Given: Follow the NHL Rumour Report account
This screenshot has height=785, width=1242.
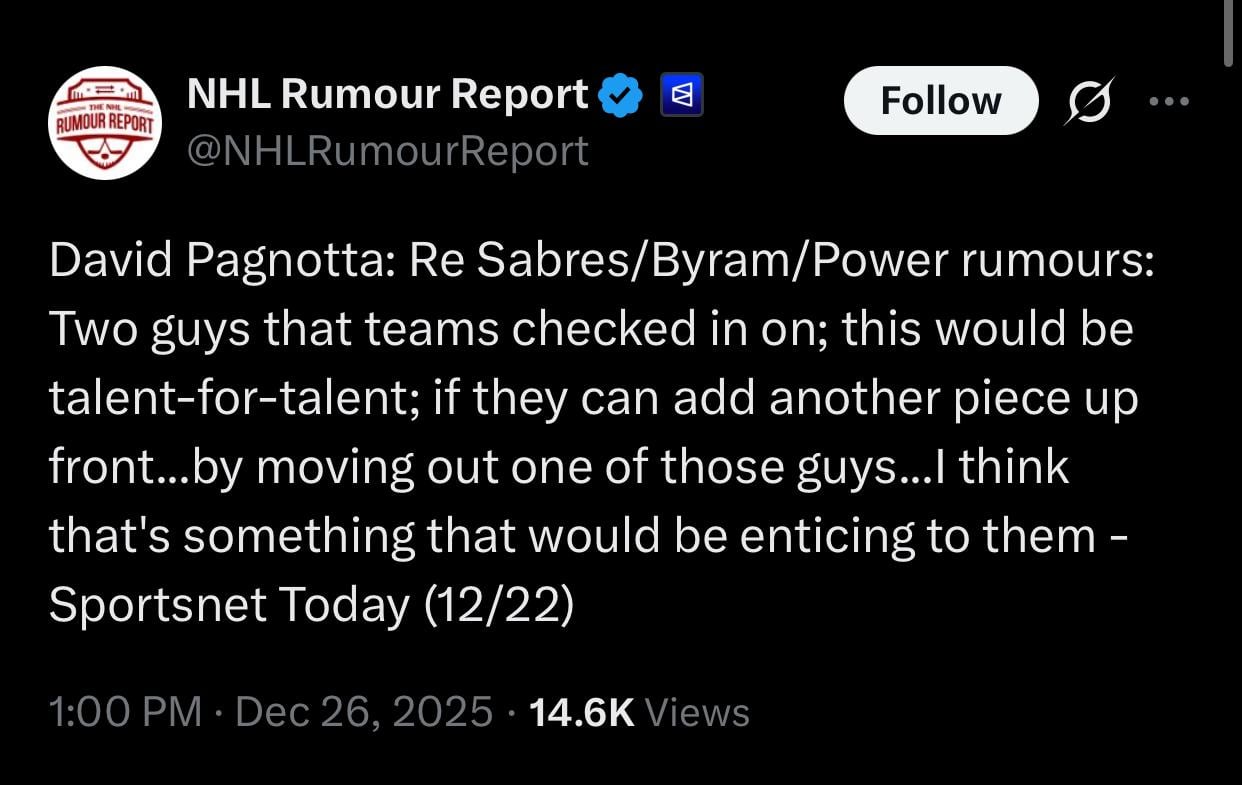Looking at the screenshot, I should (940, 100).
